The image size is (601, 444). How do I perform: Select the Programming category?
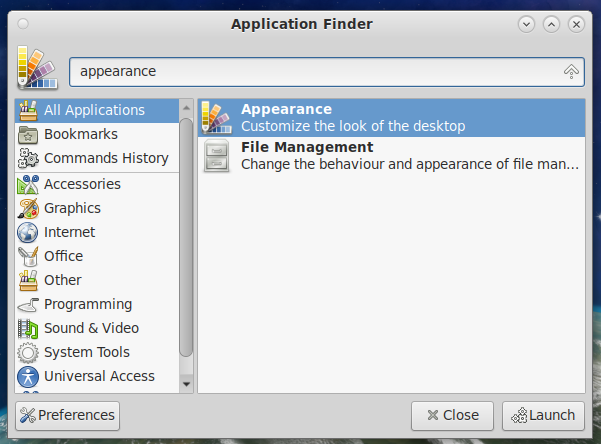[88, 304]
